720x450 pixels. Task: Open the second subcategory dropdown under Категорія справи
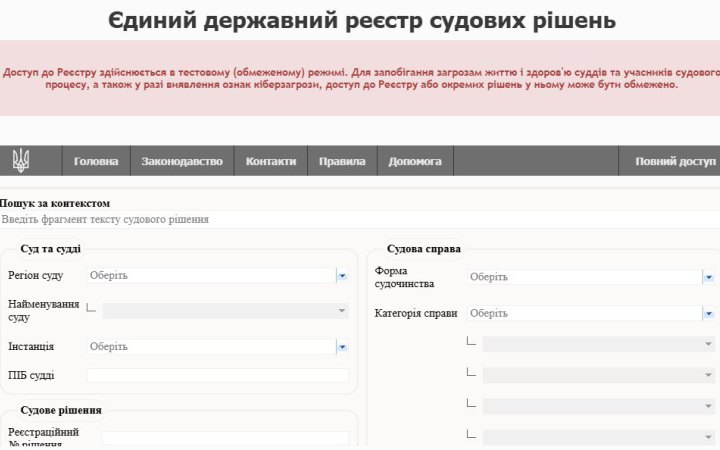point(599,375)
